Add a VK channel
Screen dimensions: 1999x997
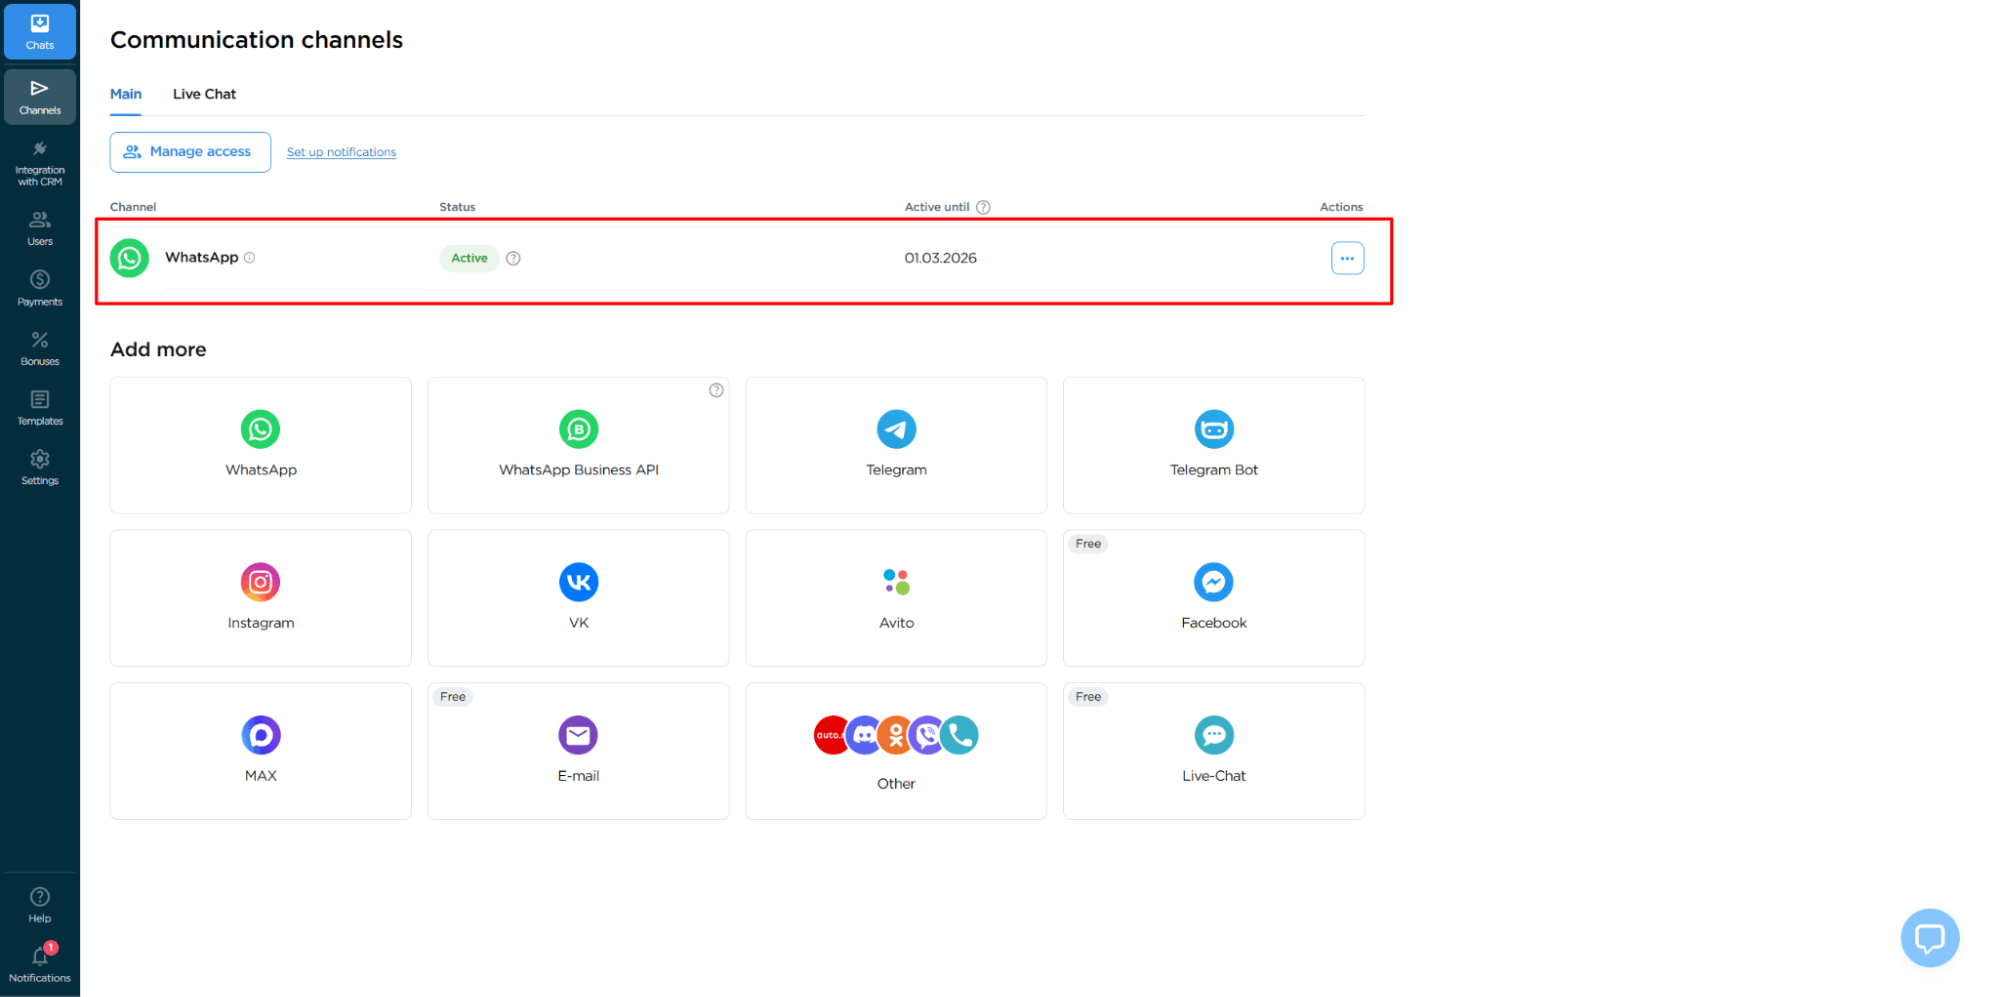tap(578, 598)
